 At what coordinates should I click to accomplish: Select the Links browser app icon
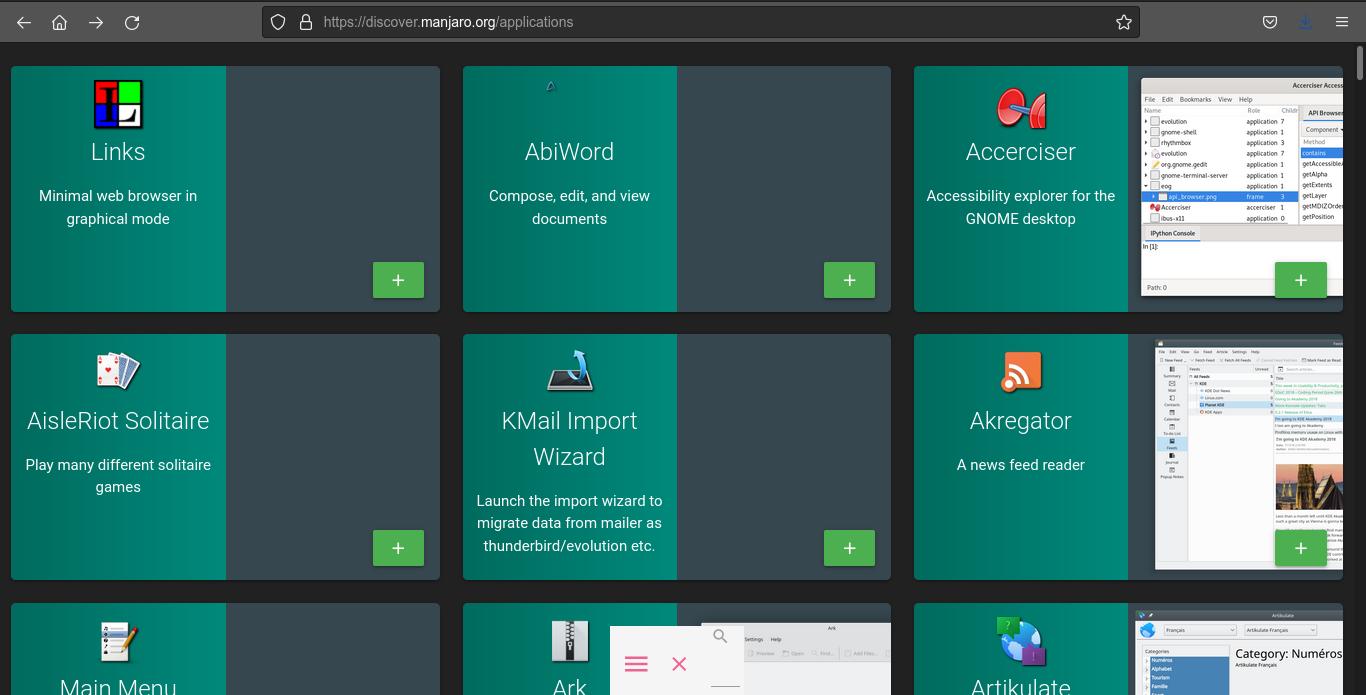pos(118,105)
